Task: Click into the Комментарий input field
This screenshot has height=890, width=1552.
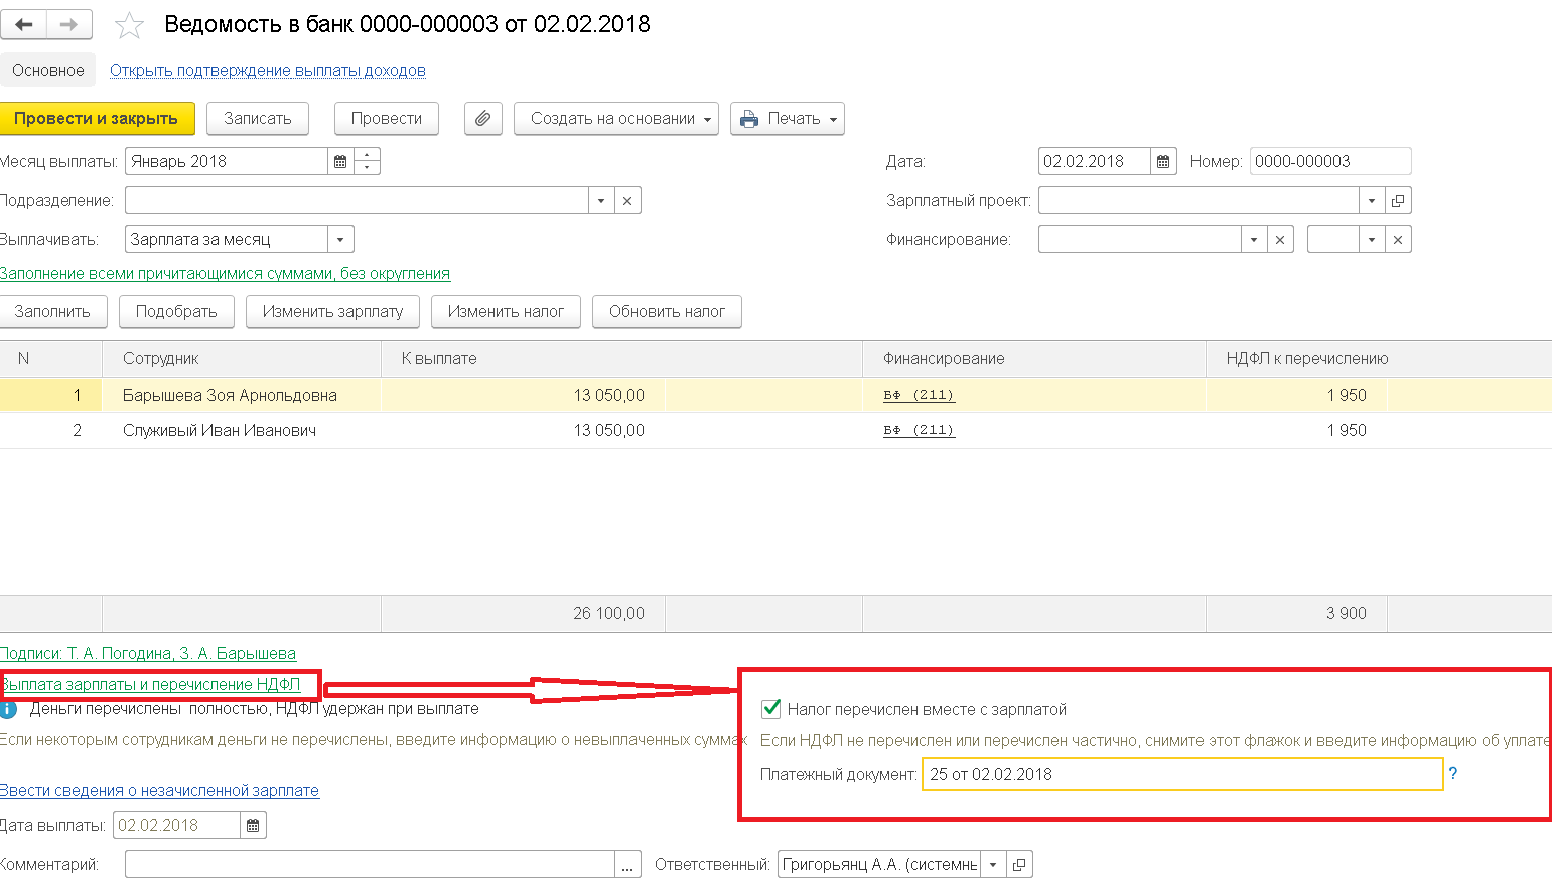Action: click(370, 864)
